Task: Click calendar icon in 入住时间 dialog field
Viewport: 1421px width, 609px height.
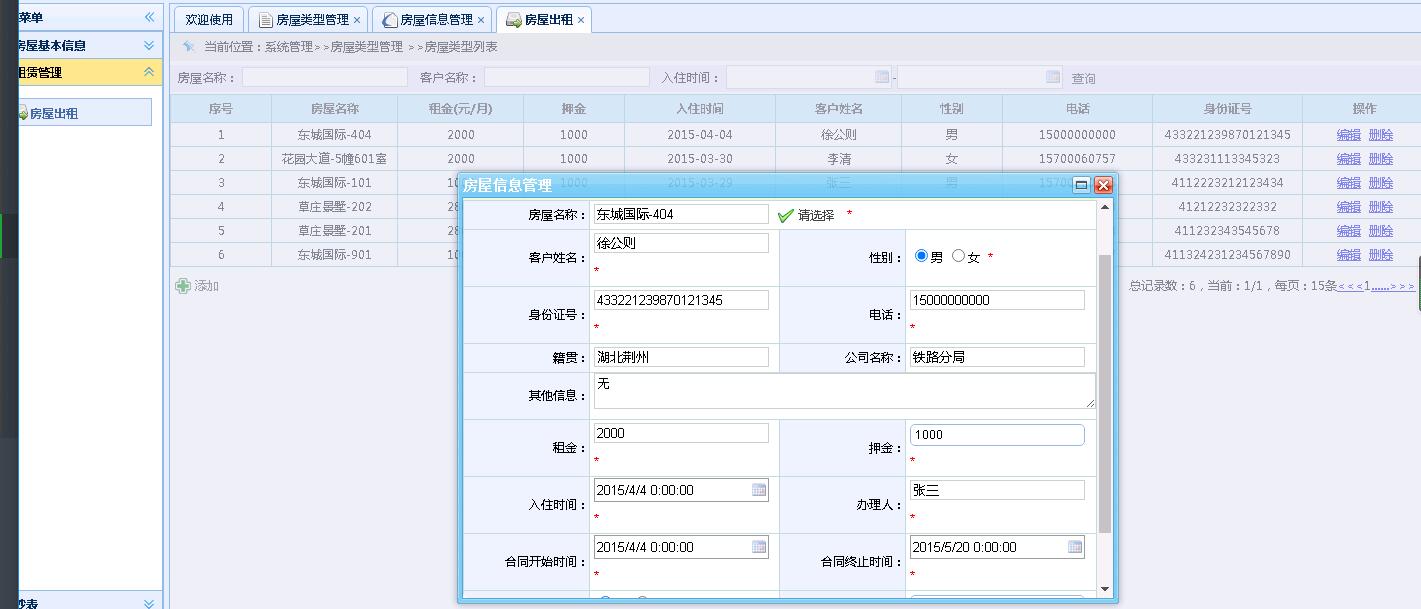Action: click(759, 490)
